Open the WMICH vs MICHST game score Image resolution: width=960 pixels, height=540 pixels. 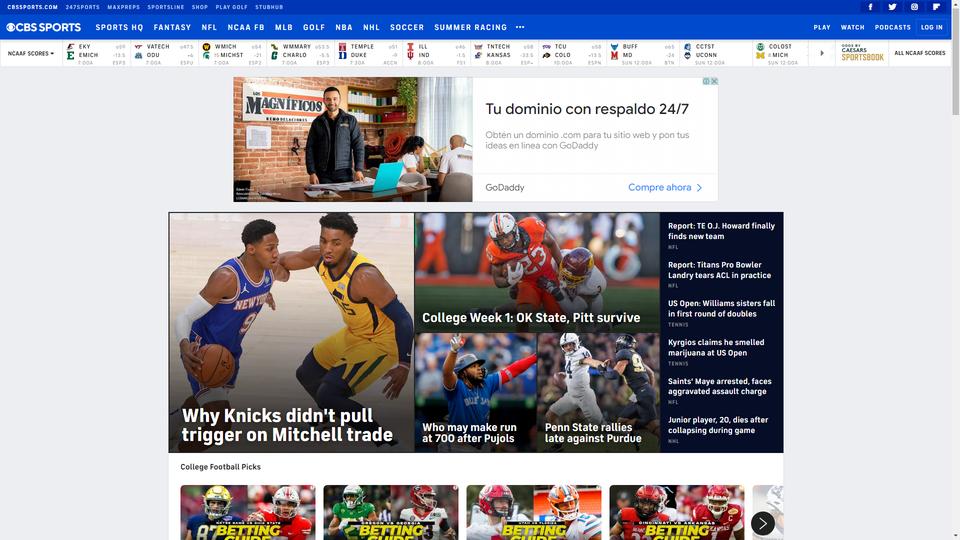point(232,54)
